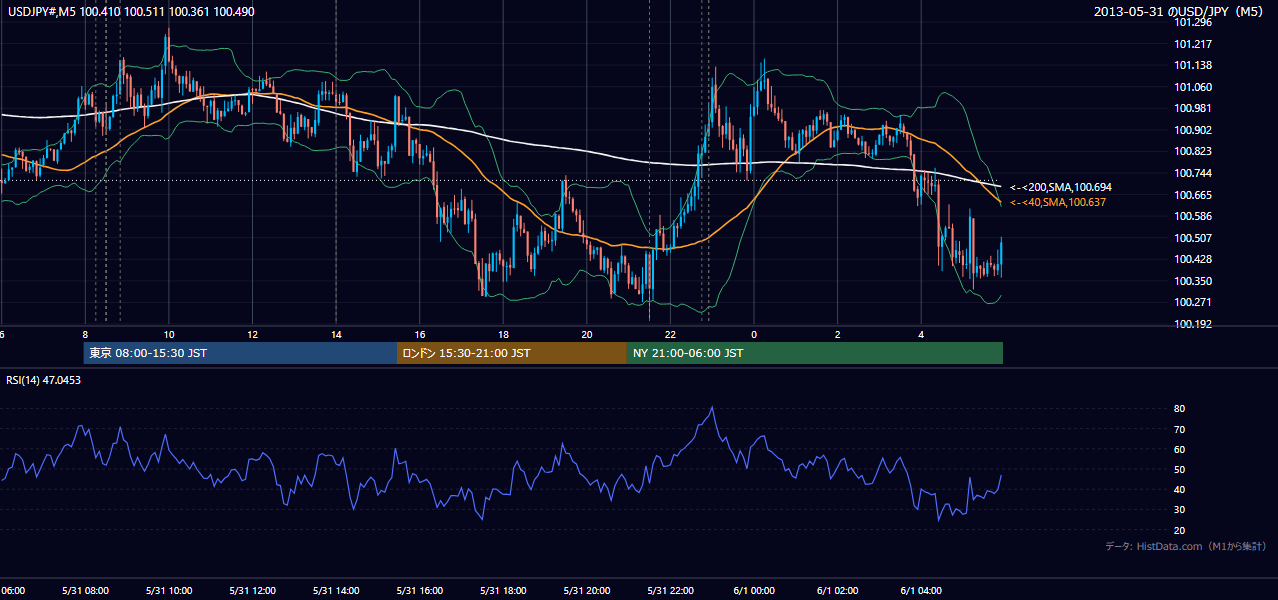Click RSI axis level 40

(x=1180, y=489)
